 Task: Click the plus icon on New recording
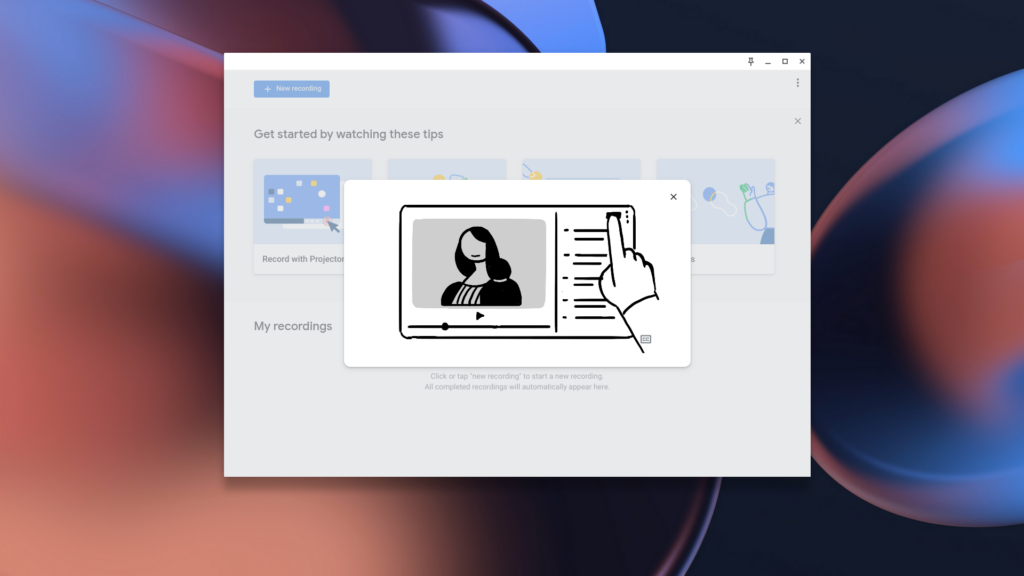(x=267, y=89)
